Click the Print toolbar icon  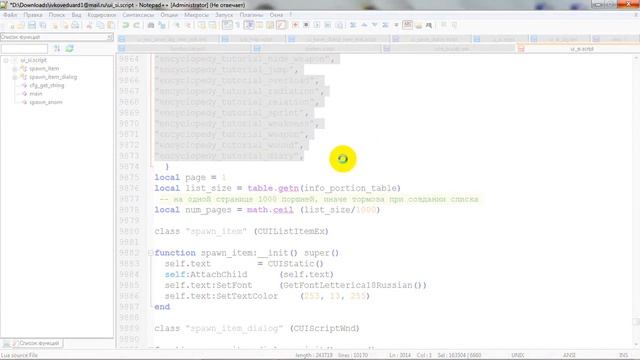[75, 25]
